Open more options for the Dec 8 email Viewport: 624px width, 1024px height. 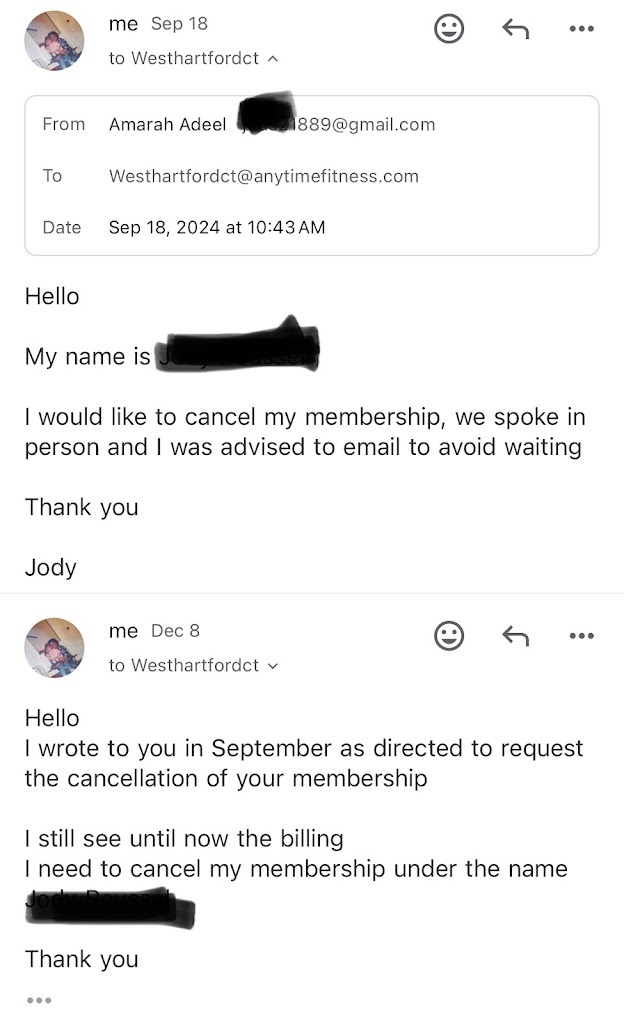pyautogui.click(x=581, y=636)
